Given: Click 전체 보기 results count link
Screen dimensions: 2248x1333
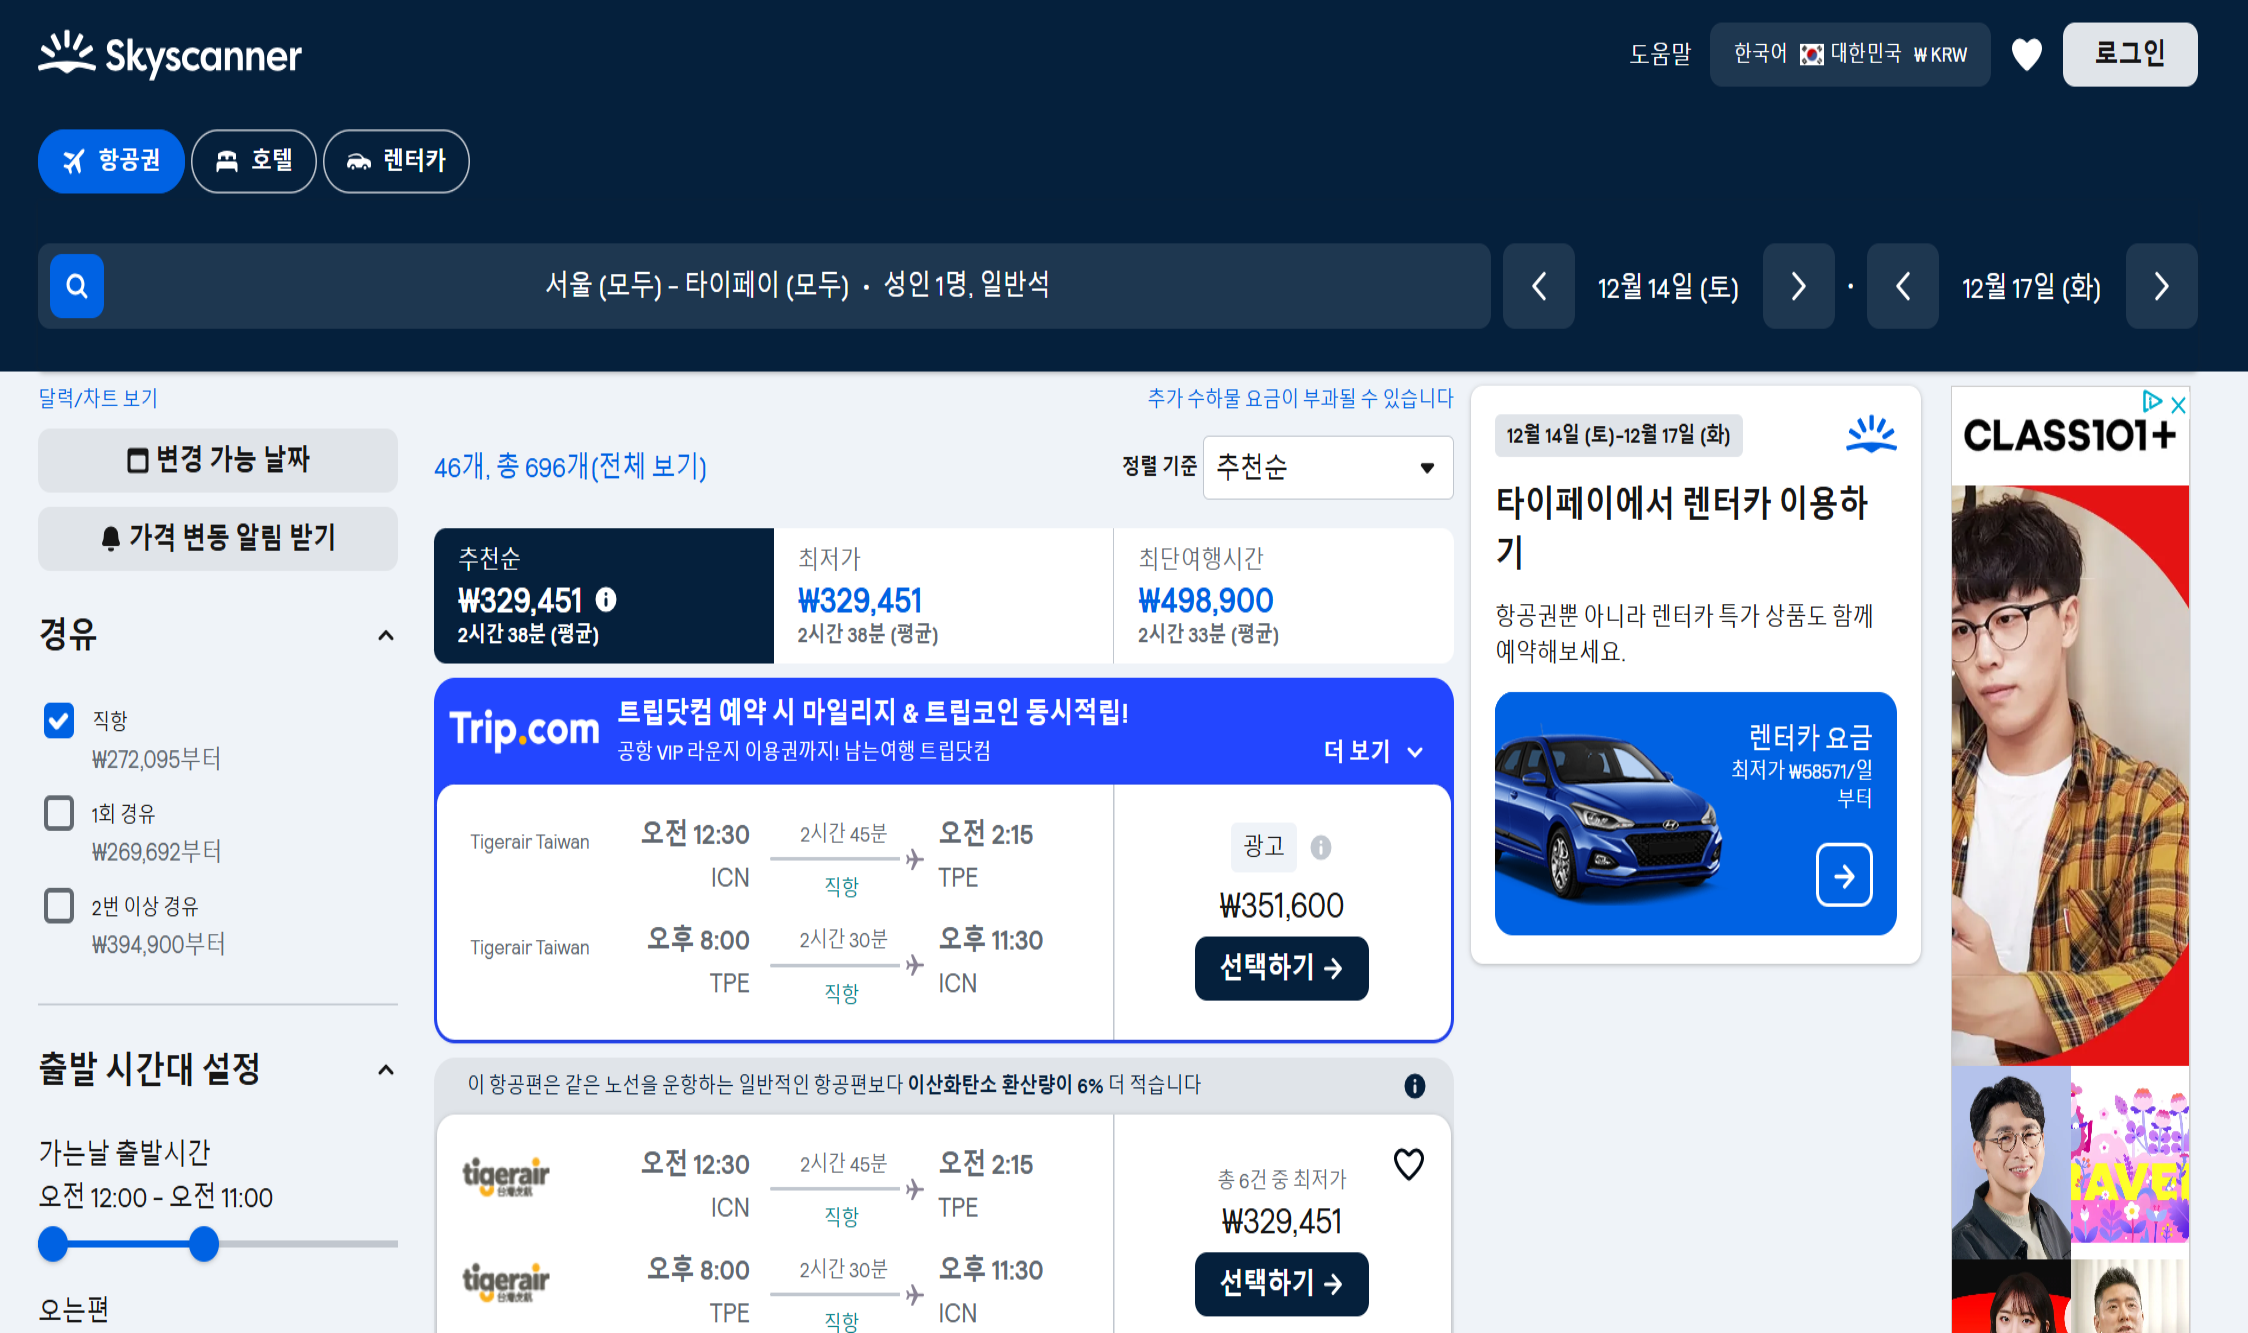Looking at the screenshot, I should (x=570, y=467).
